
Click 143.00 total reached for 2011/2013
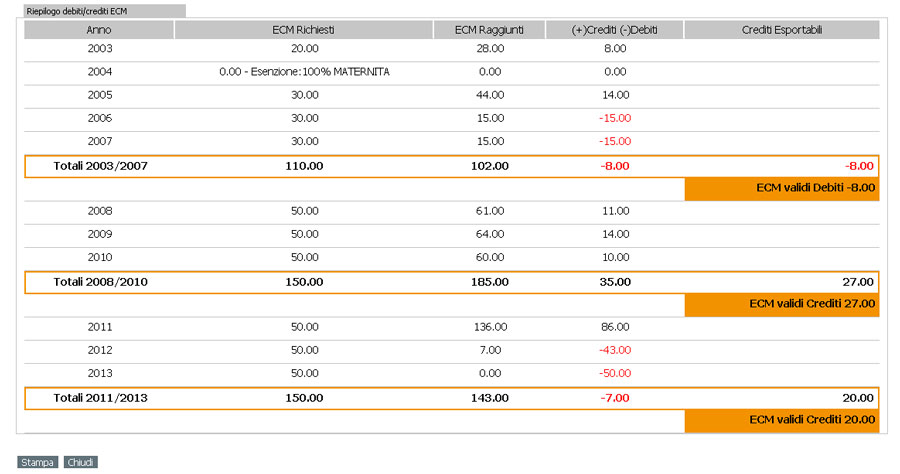490,398
